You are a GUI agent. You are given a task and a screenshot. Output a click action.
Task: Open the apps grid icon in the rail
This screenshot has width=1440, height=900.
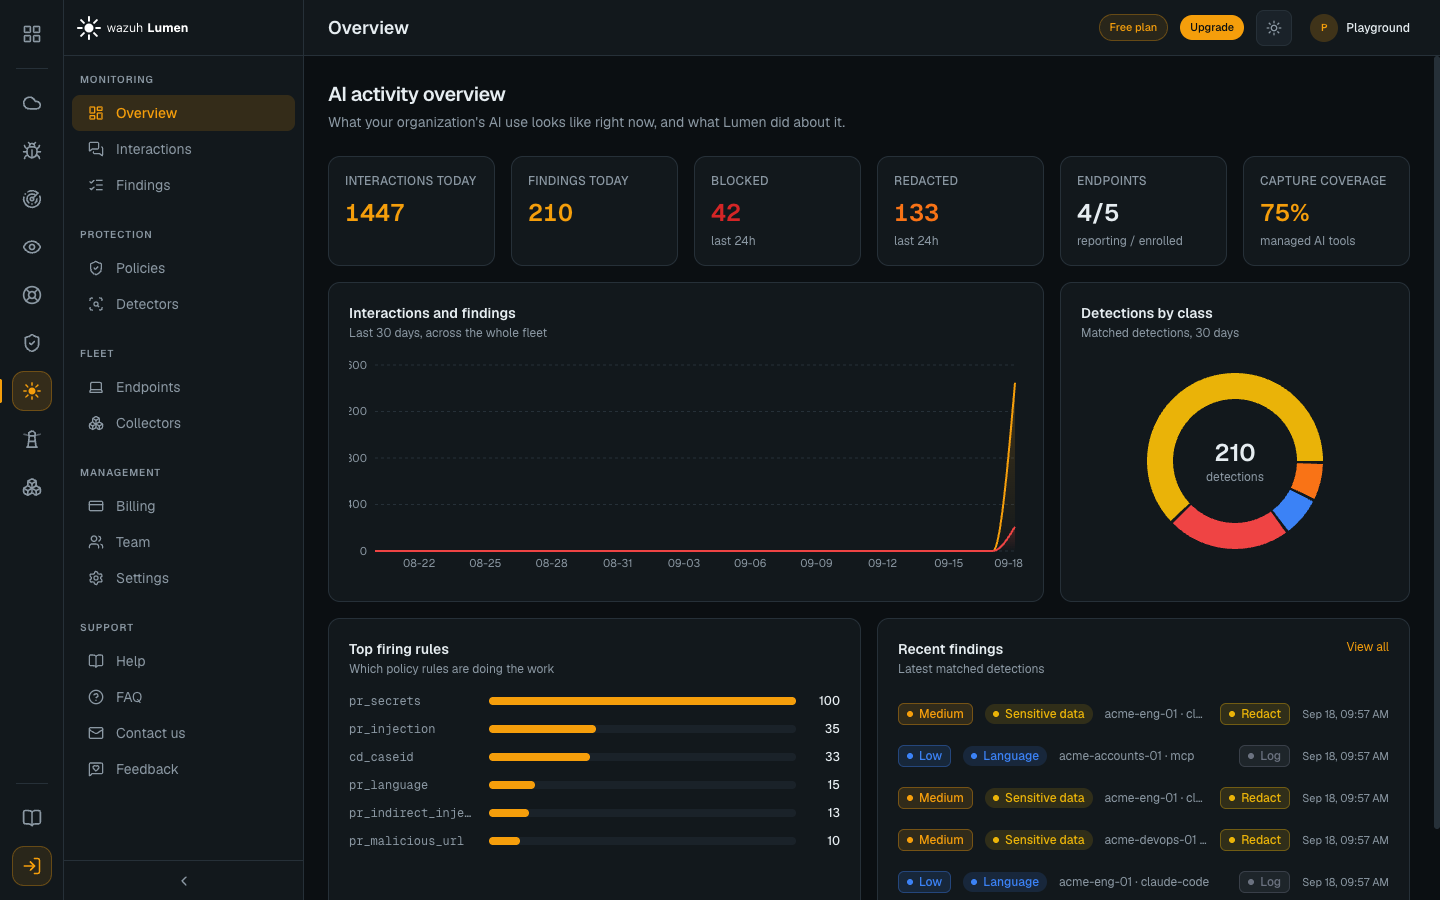[32, 34]
